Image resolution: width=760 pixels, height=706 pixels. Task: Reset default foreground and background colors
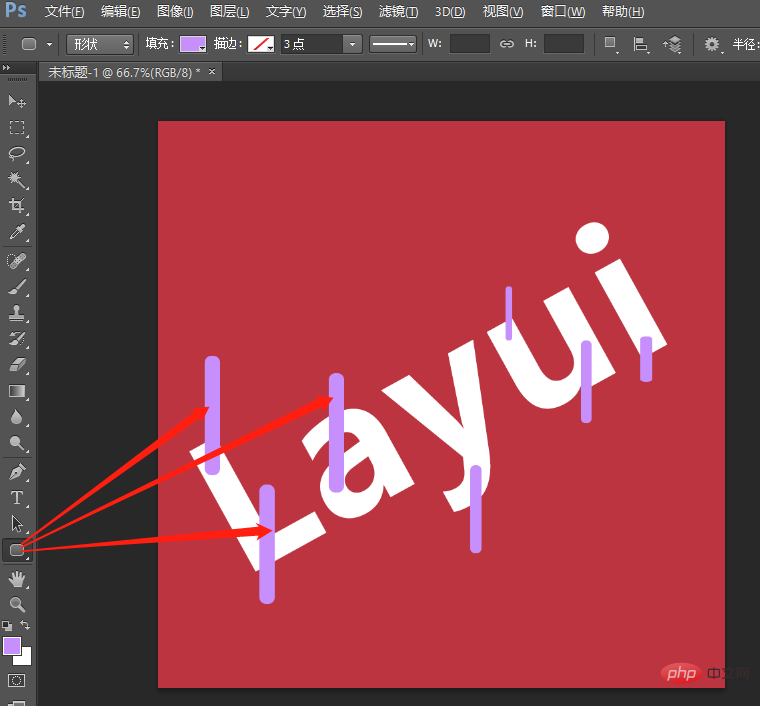click(x=7, y=626)
